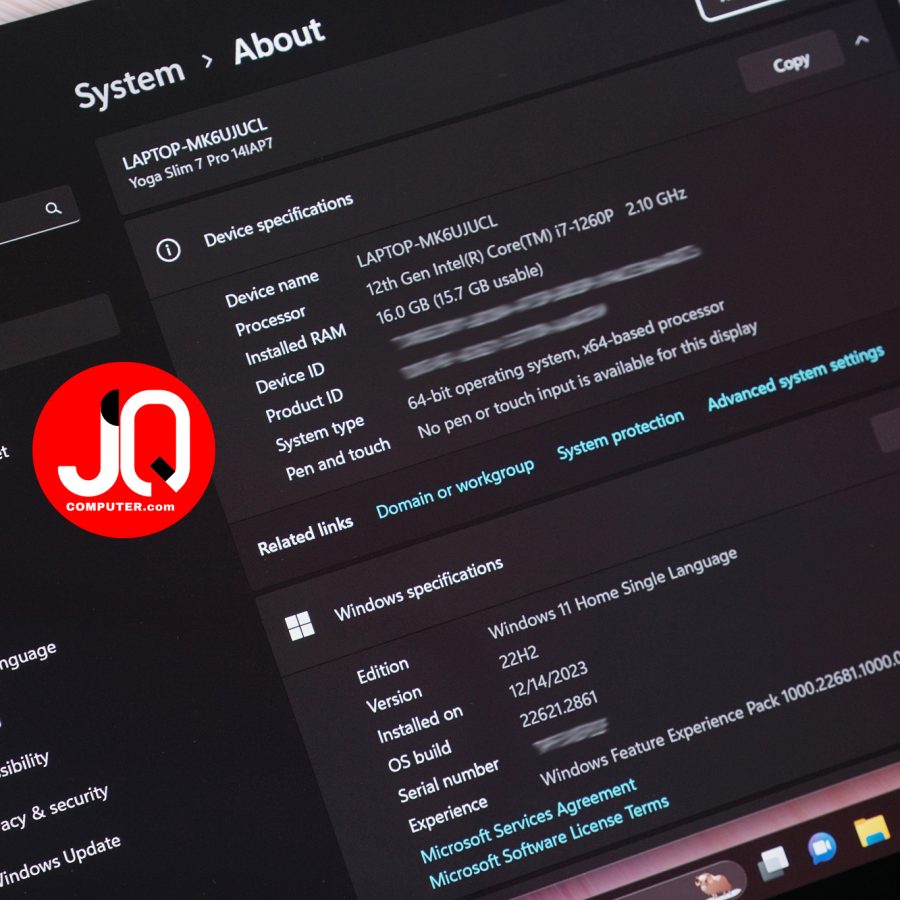Click the Windows specifications heading
The height and width of the screenshot is (900, 900).
click(x=418, y=589)
